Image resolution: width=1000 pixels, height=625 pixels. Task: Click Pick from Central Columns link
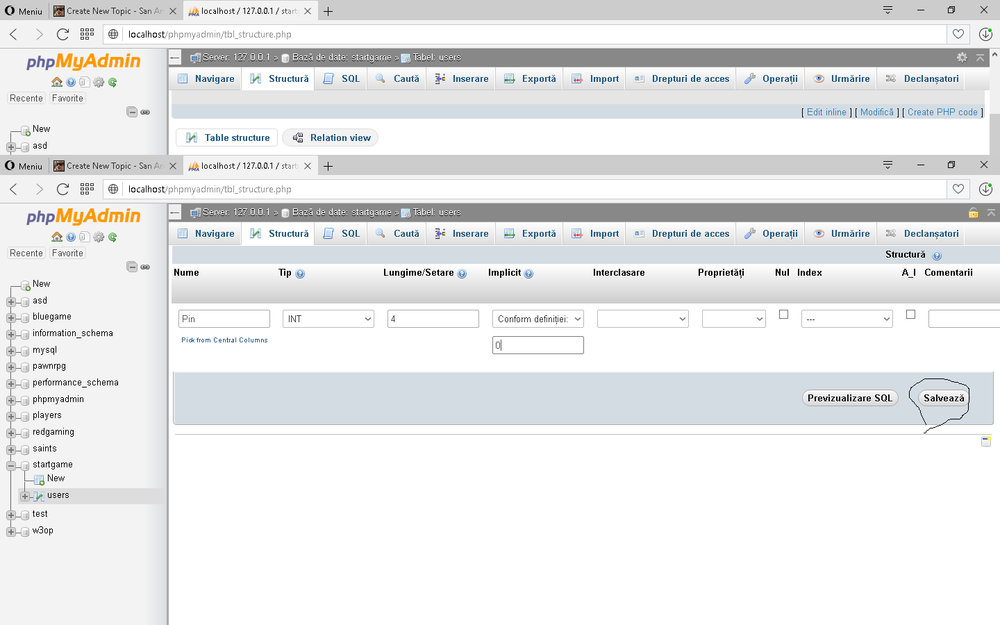(224, 340)
